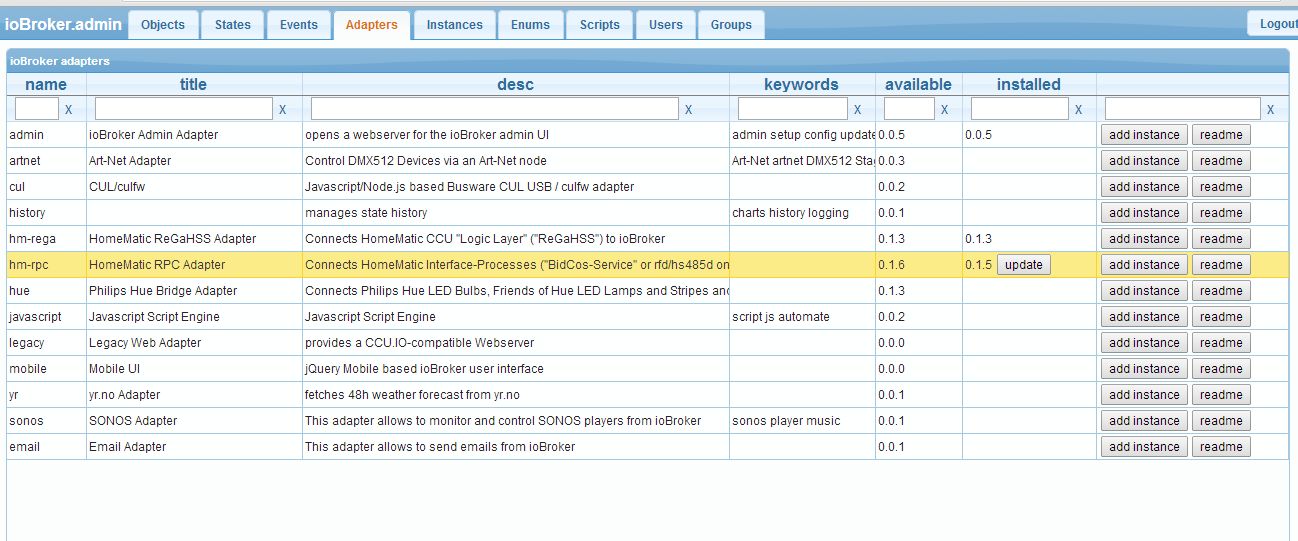Focus the title filter input

(x=184, y=109)
